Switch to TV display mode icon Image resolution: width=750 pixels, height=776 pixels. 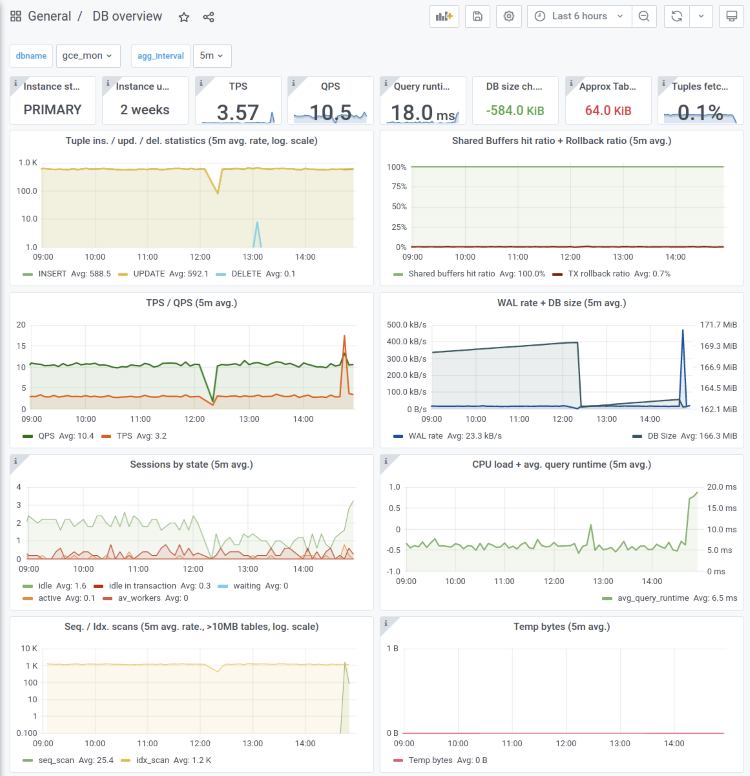pyautogui.click(x=732, y=17)
